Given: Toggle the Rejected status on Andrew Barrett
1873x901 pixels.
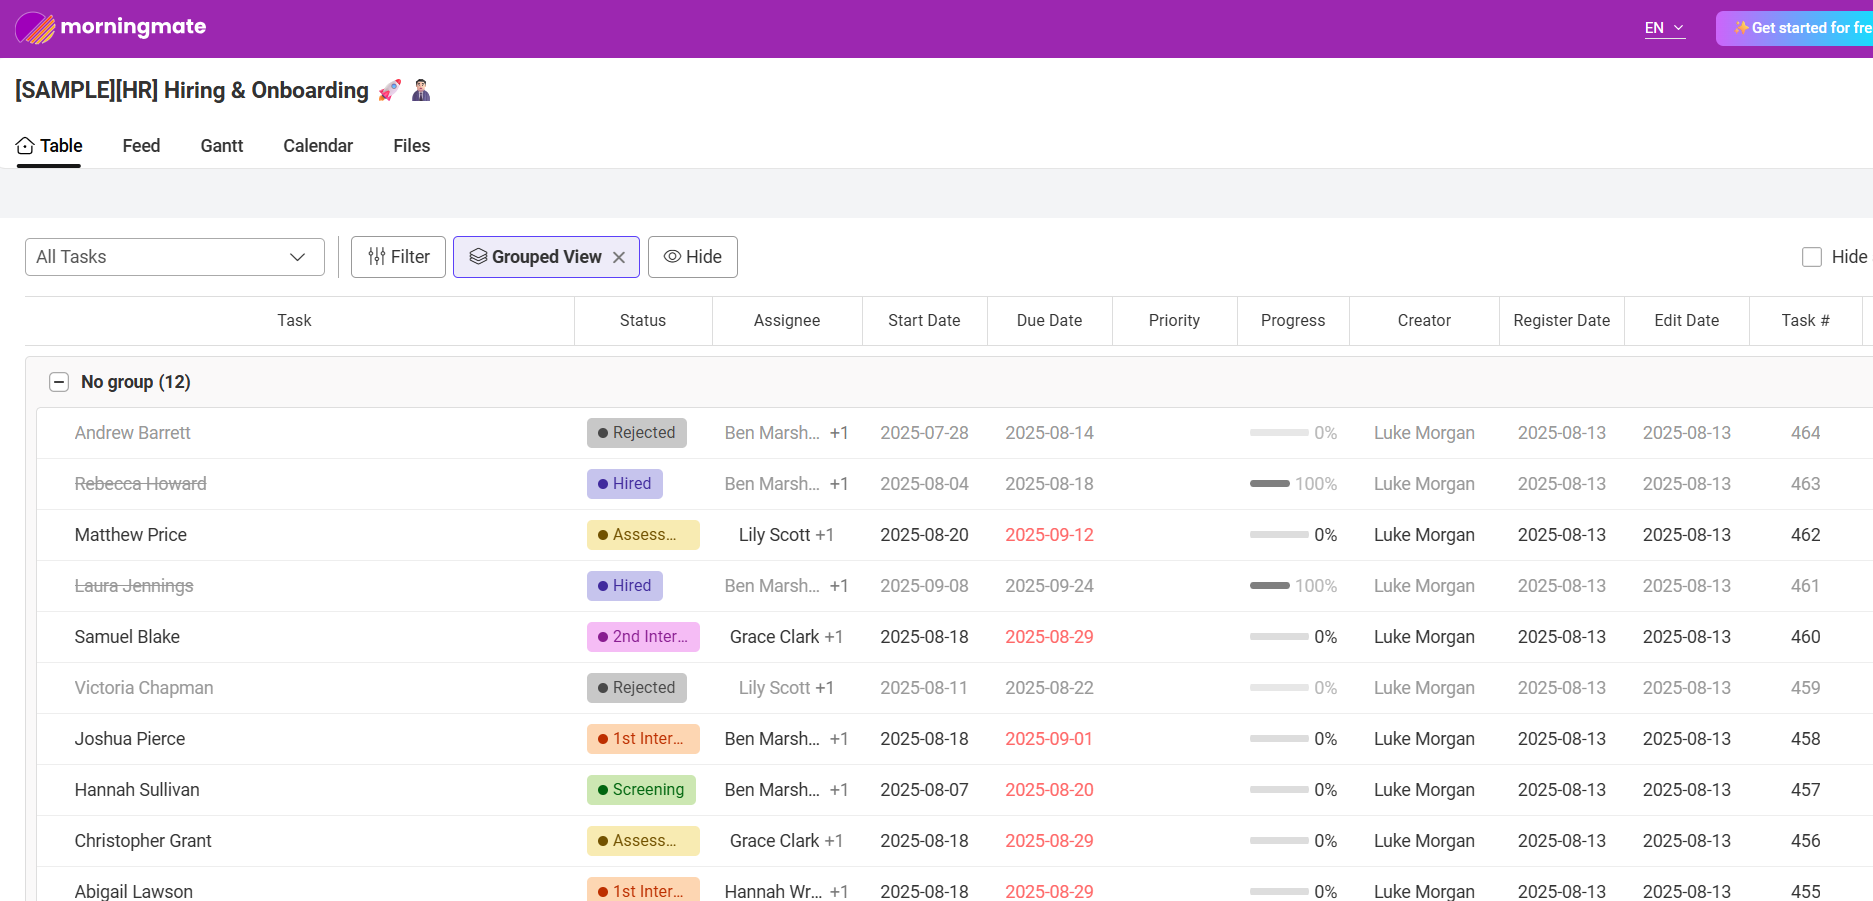Looking at the screenshot, I should 636,432.
